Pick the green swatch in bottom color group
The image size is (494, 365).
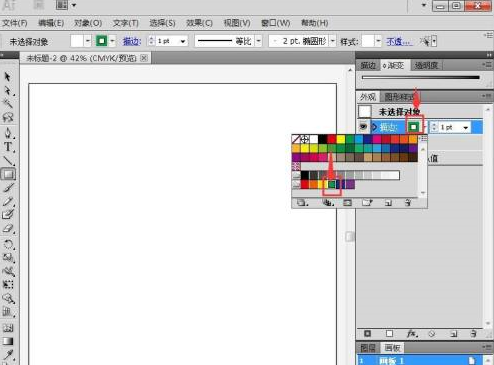(332, 184)
